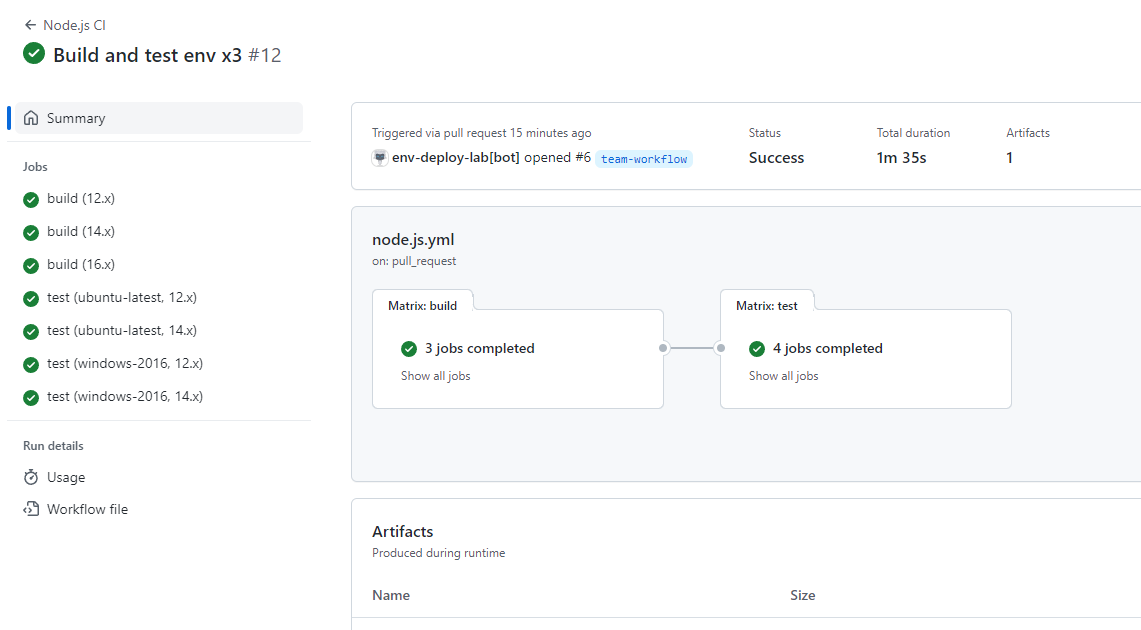Screen dimensions: 1141x630
Task: Click the artifacts count 1
Action: pos(1009,158)
